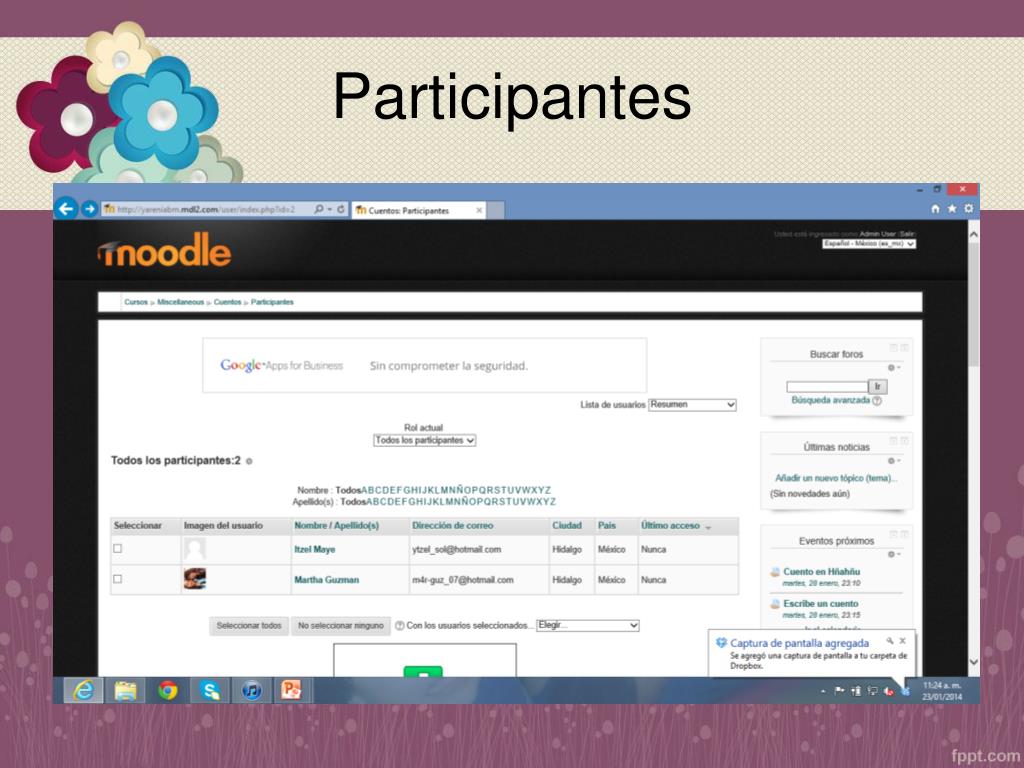
Task: Click the Salir logout link
Action: tap(908, 234)
